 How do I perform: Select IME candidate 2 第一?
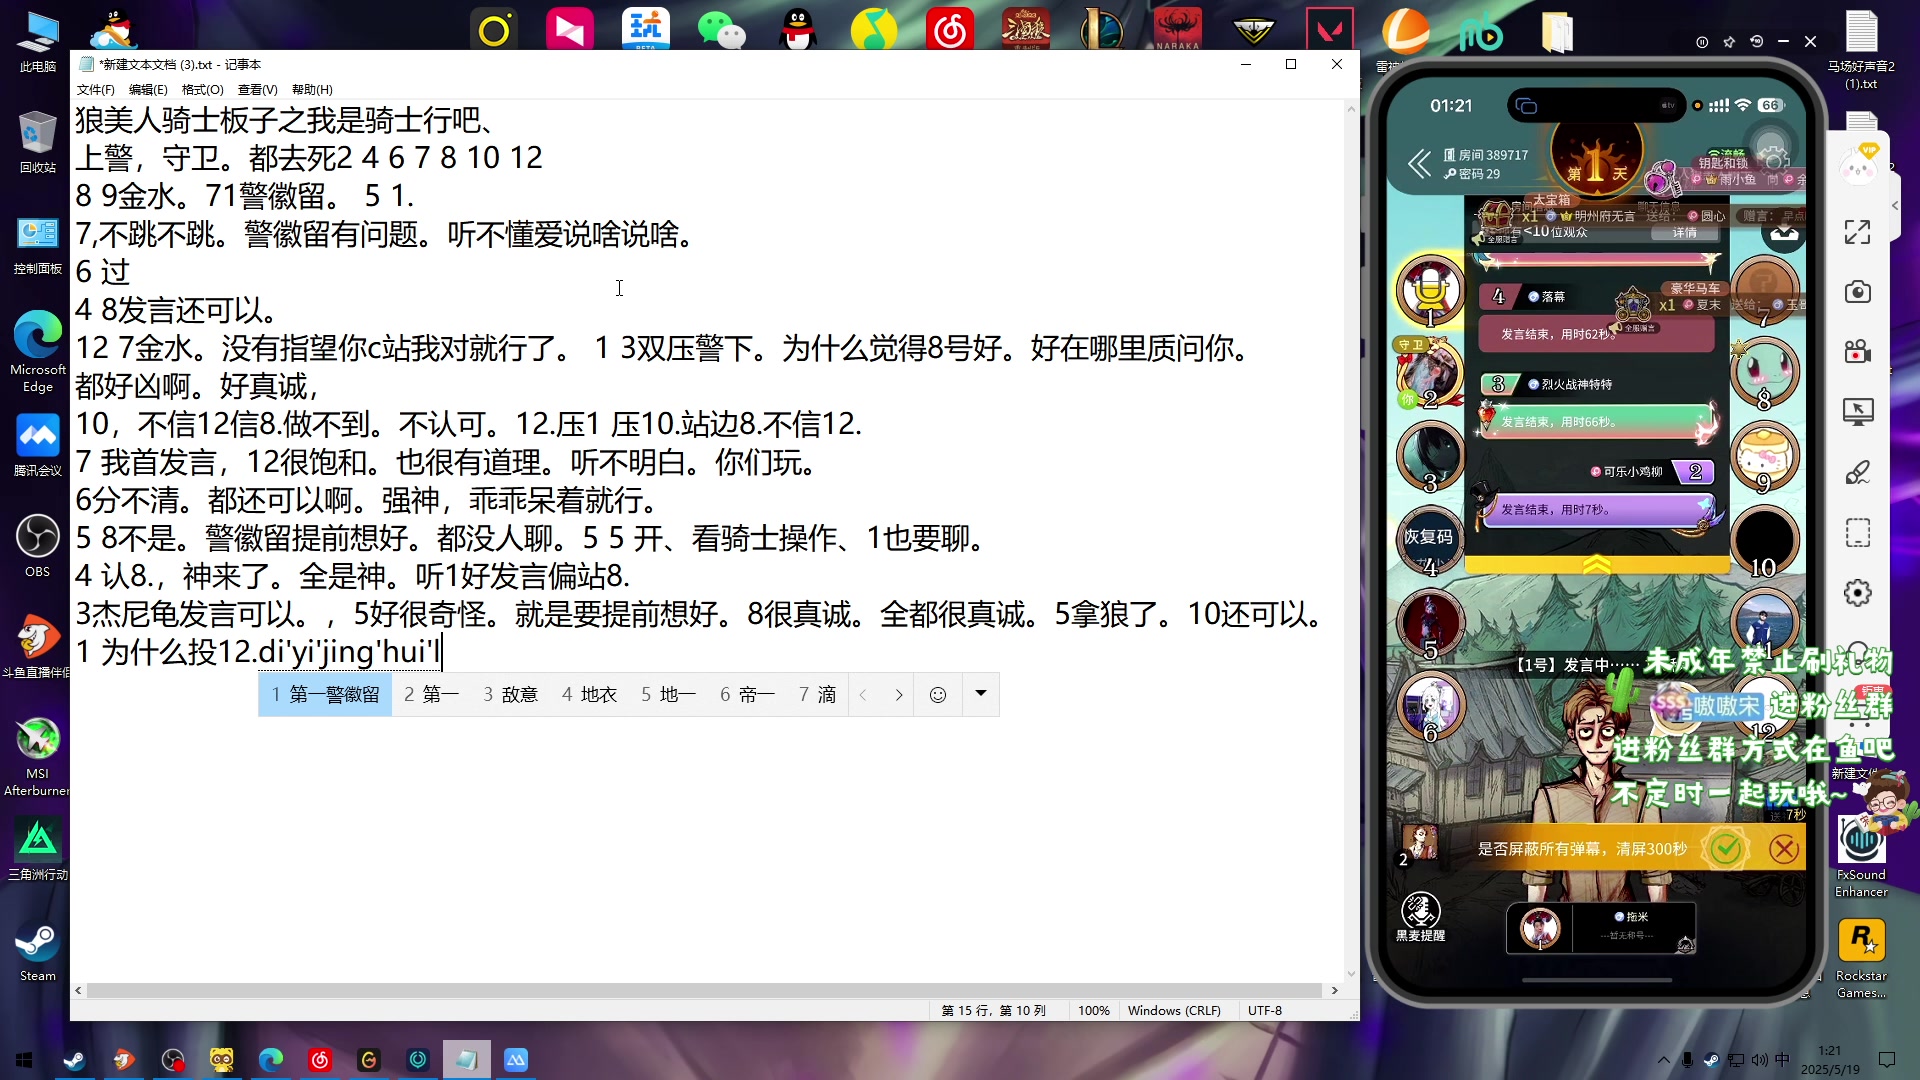click(431, 695)
